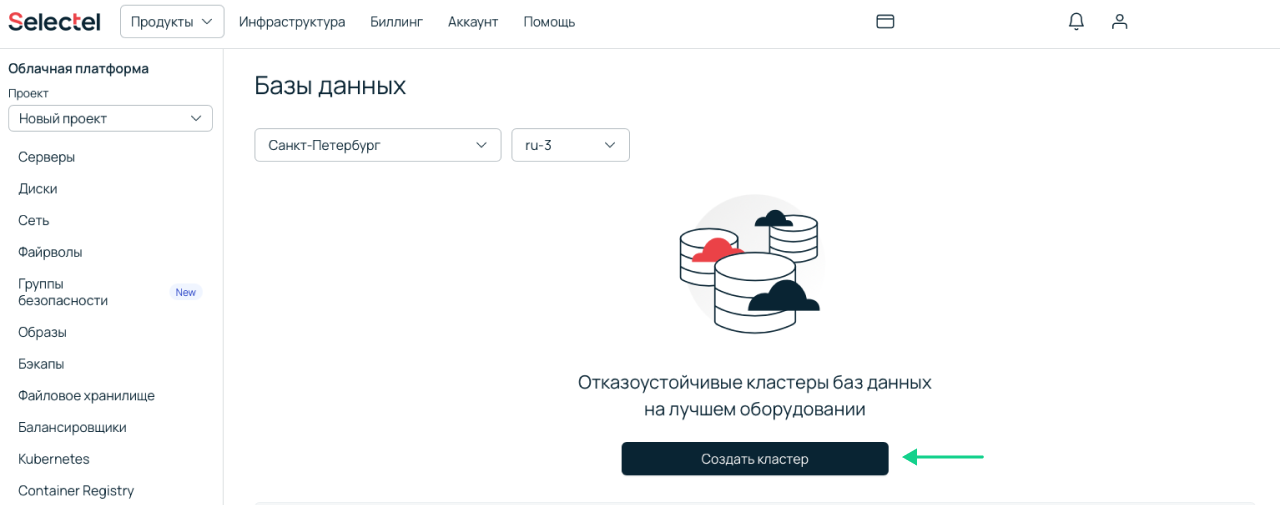Open notifications bell icon
1280x505 pixels.
click(x=1076, y=21)
